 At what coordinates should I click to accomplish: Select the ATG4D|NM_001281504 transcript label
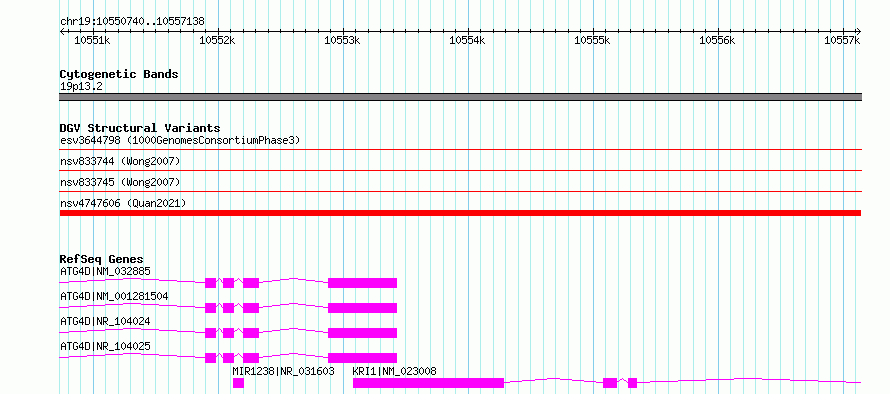click(x=114, y=296)
